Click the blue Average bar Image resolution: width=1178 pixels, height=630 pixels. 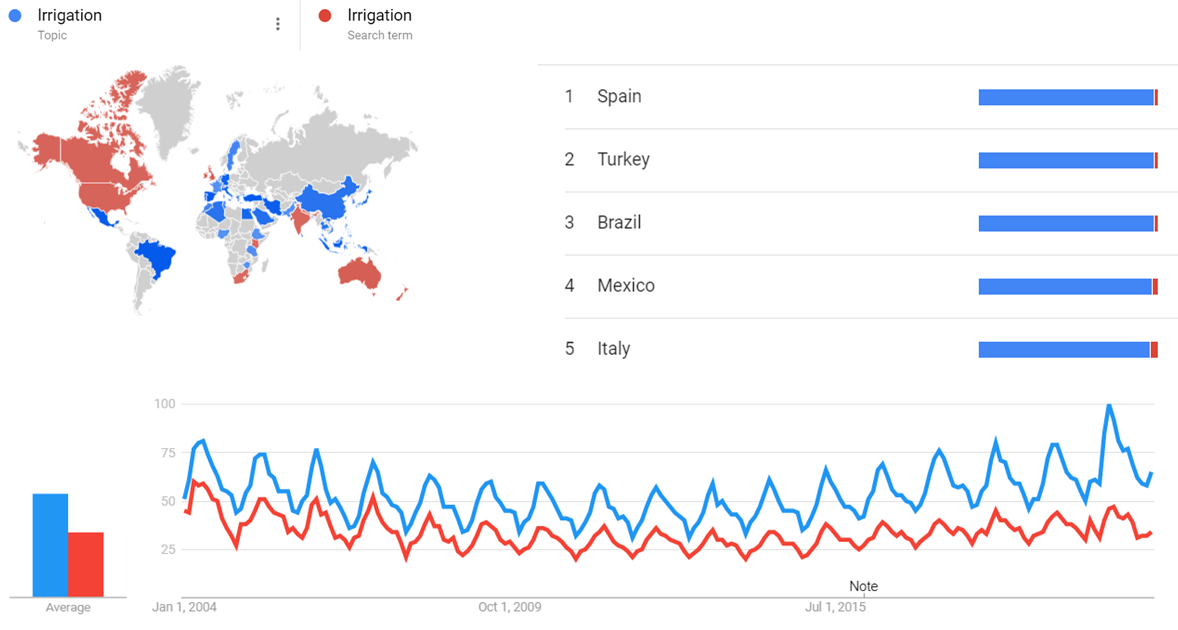pos(50,545)
